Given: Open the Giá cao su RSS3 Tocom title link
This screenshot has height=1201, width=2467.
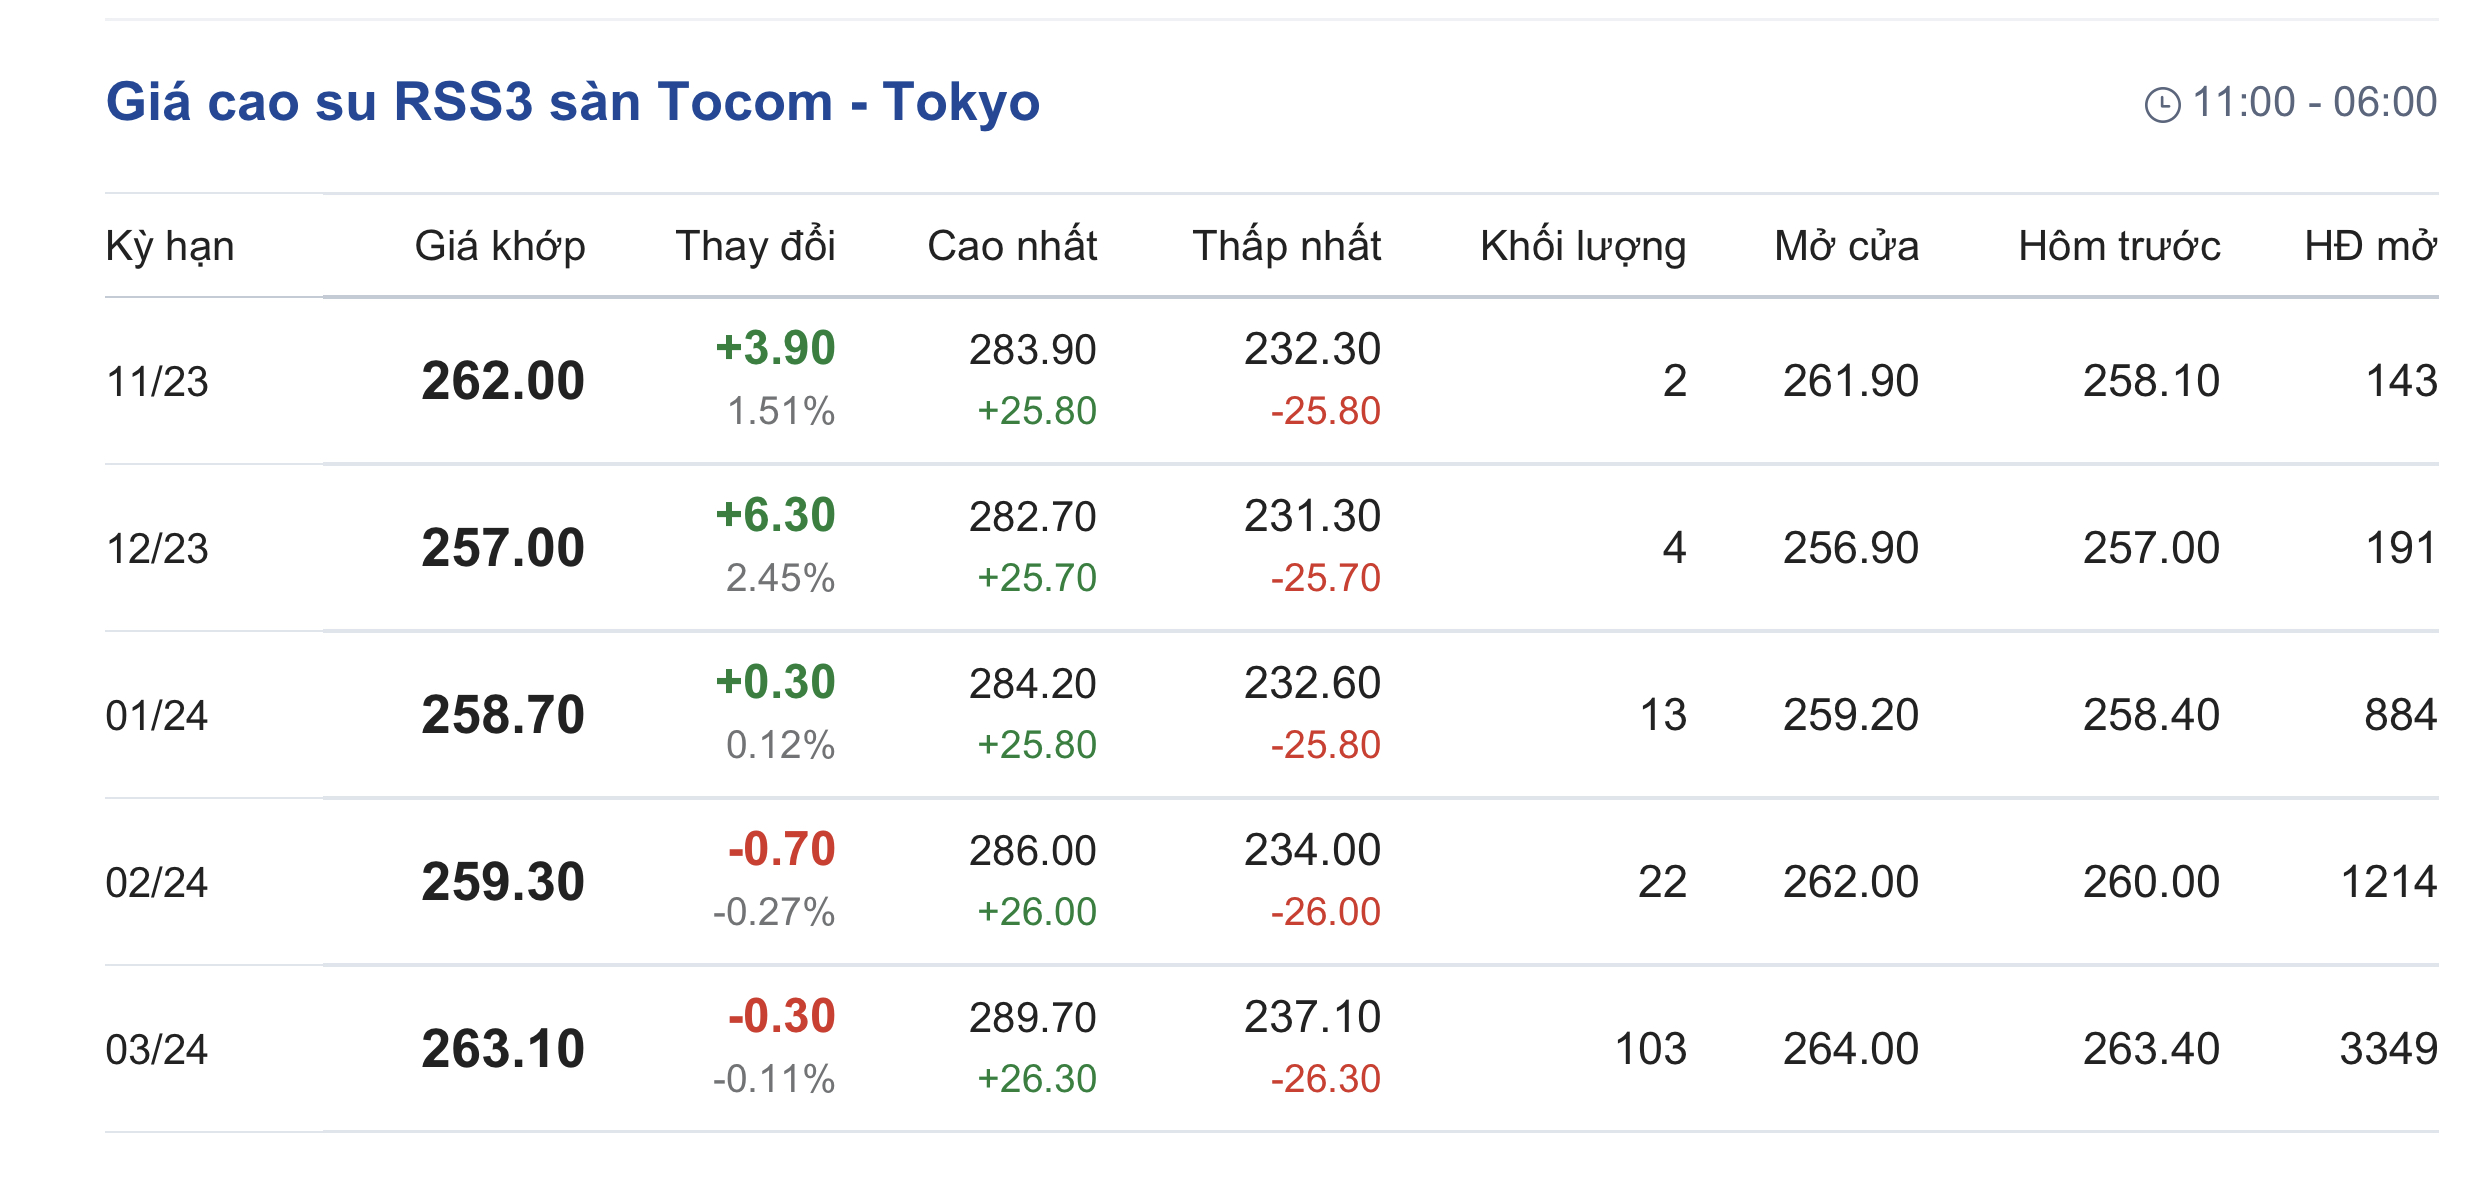Looking at the screenshot, I should tap(572, 102).
